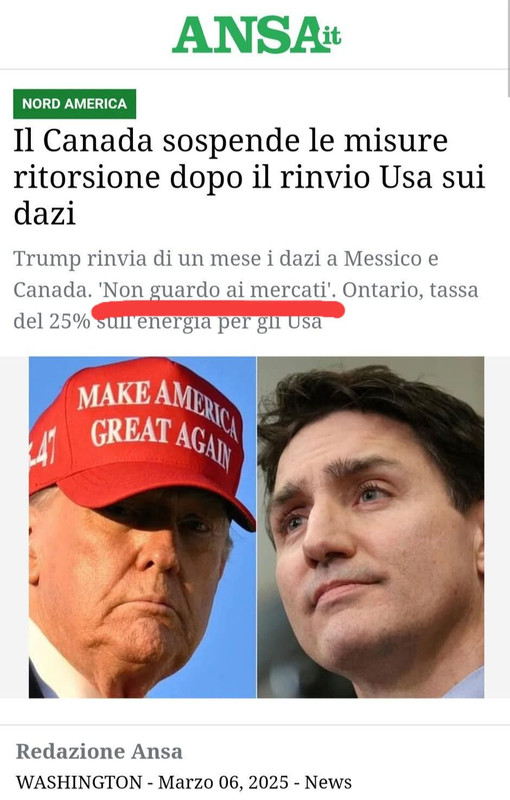Open the NORD AMERICA section tag

[x=74, y=104]
